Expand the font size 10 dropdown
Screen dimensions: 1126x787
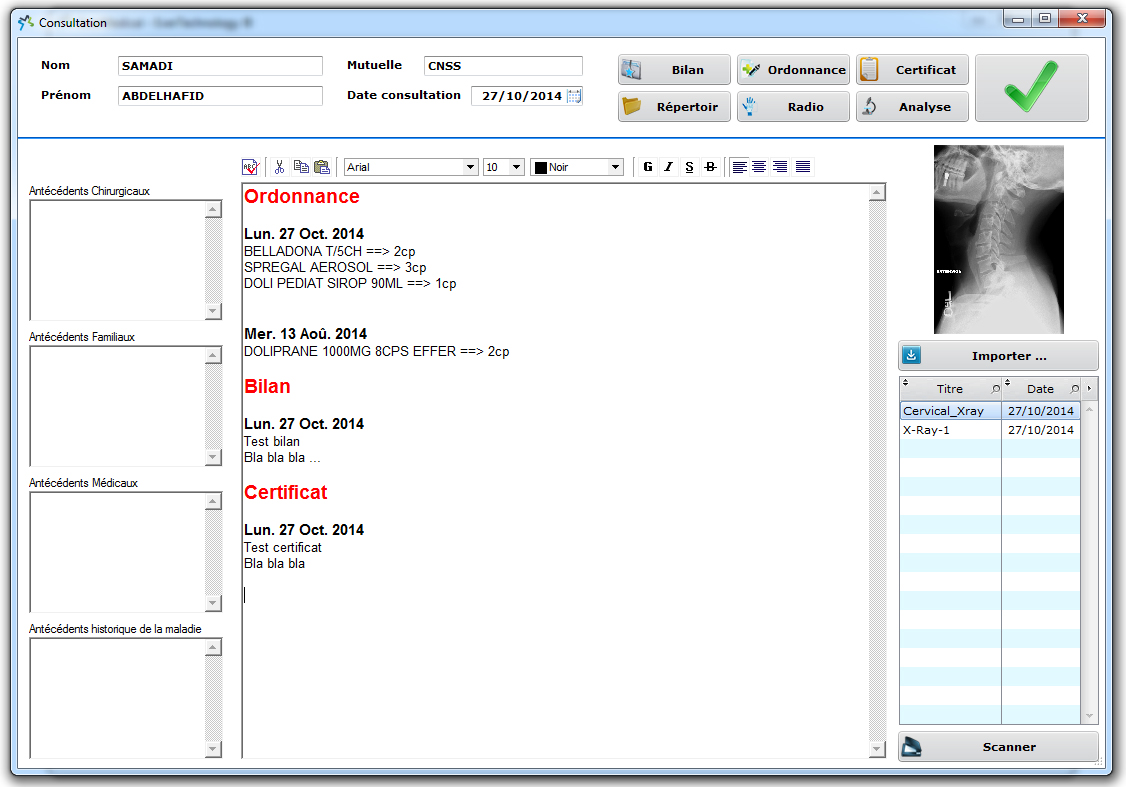(x=503, y=167)
